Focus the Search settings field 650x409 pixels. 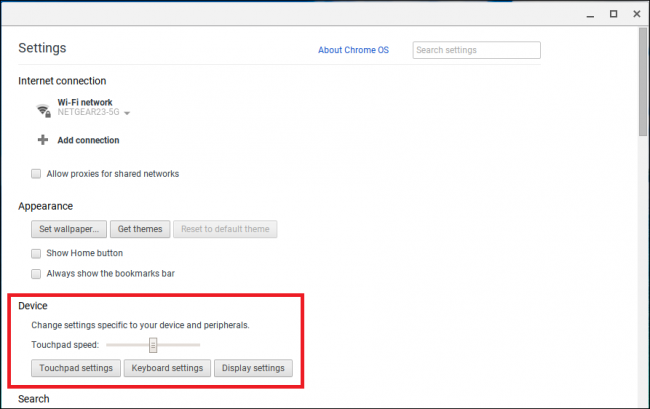click(477, 50)
